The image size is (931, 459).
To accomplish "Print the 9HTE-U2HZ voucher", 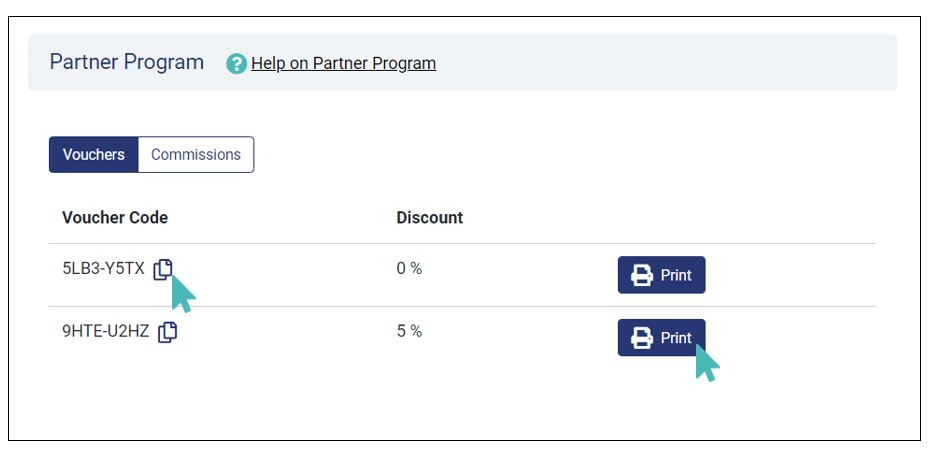I will pyautogui.click(x=661, y=338).
